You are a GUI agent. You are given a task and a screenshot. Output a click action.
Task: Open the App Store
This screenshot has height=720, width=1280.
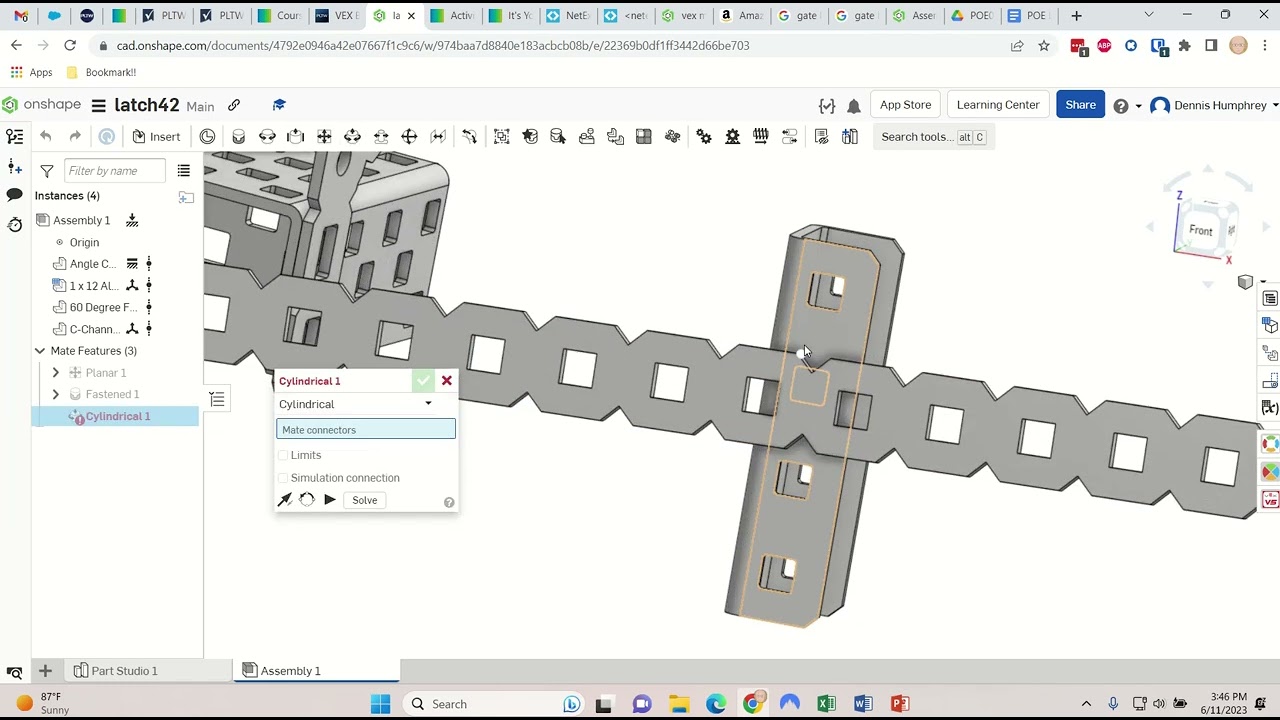coord(905,105)
